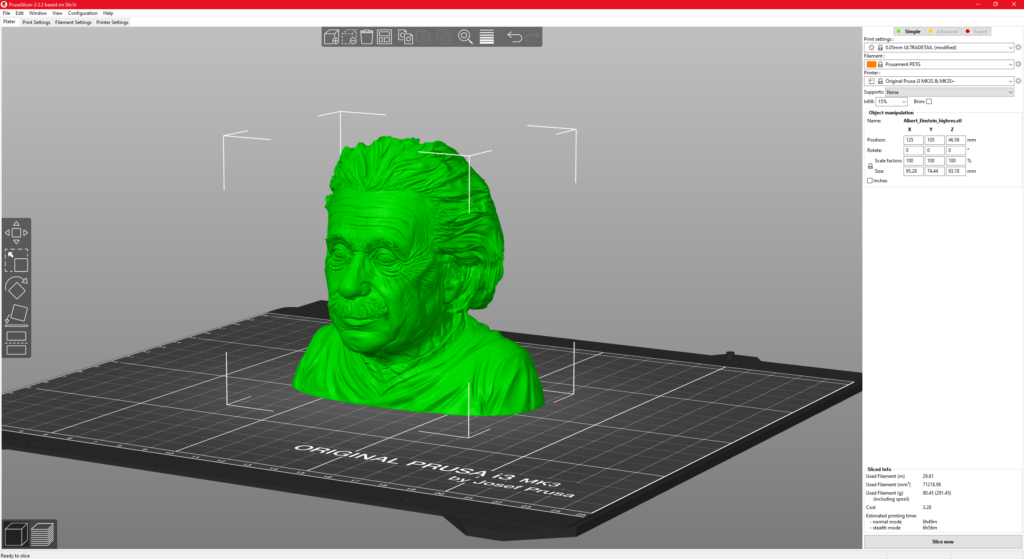Viewport: 1024px width, 559px height.
Task: Click the Slice now button
Action: (x=942, y=541)
